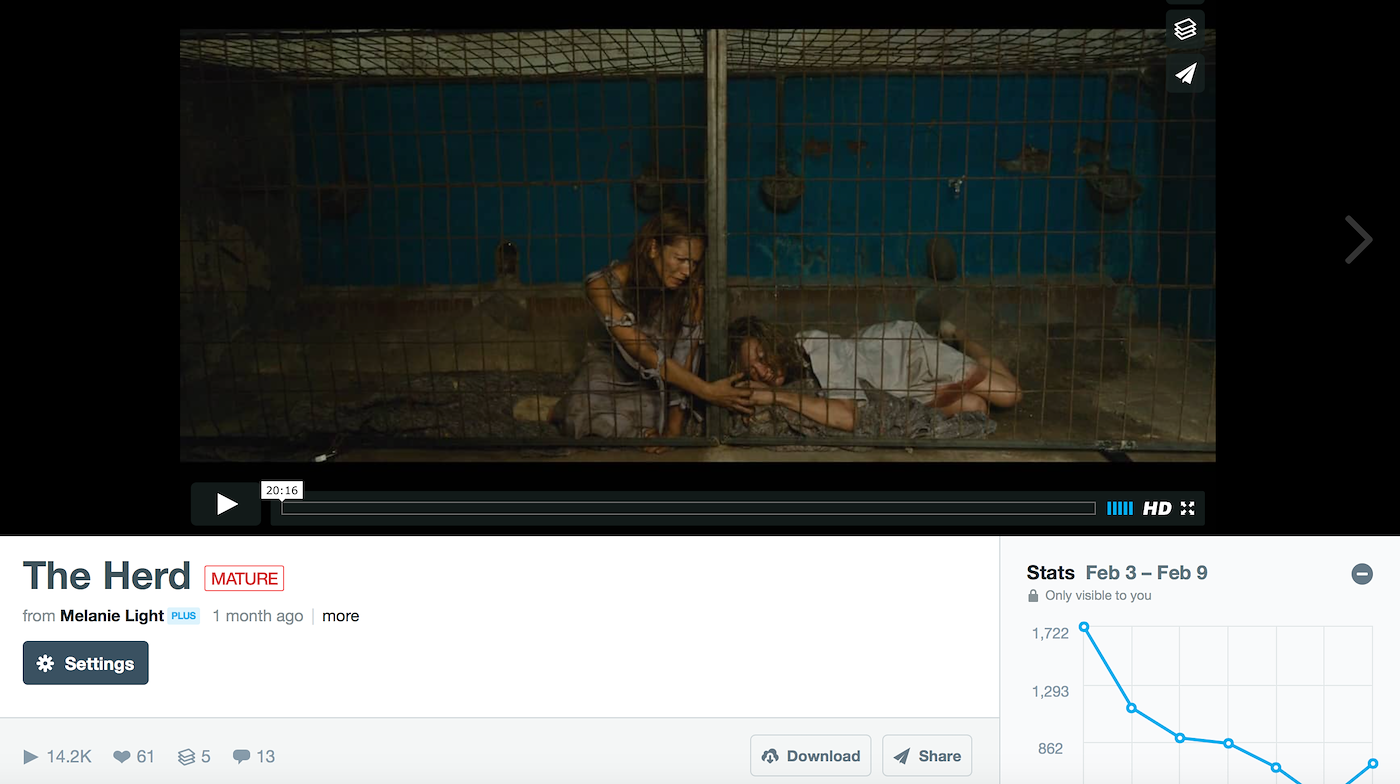
Task: Download the video
Action: click(x=811, y=756)
